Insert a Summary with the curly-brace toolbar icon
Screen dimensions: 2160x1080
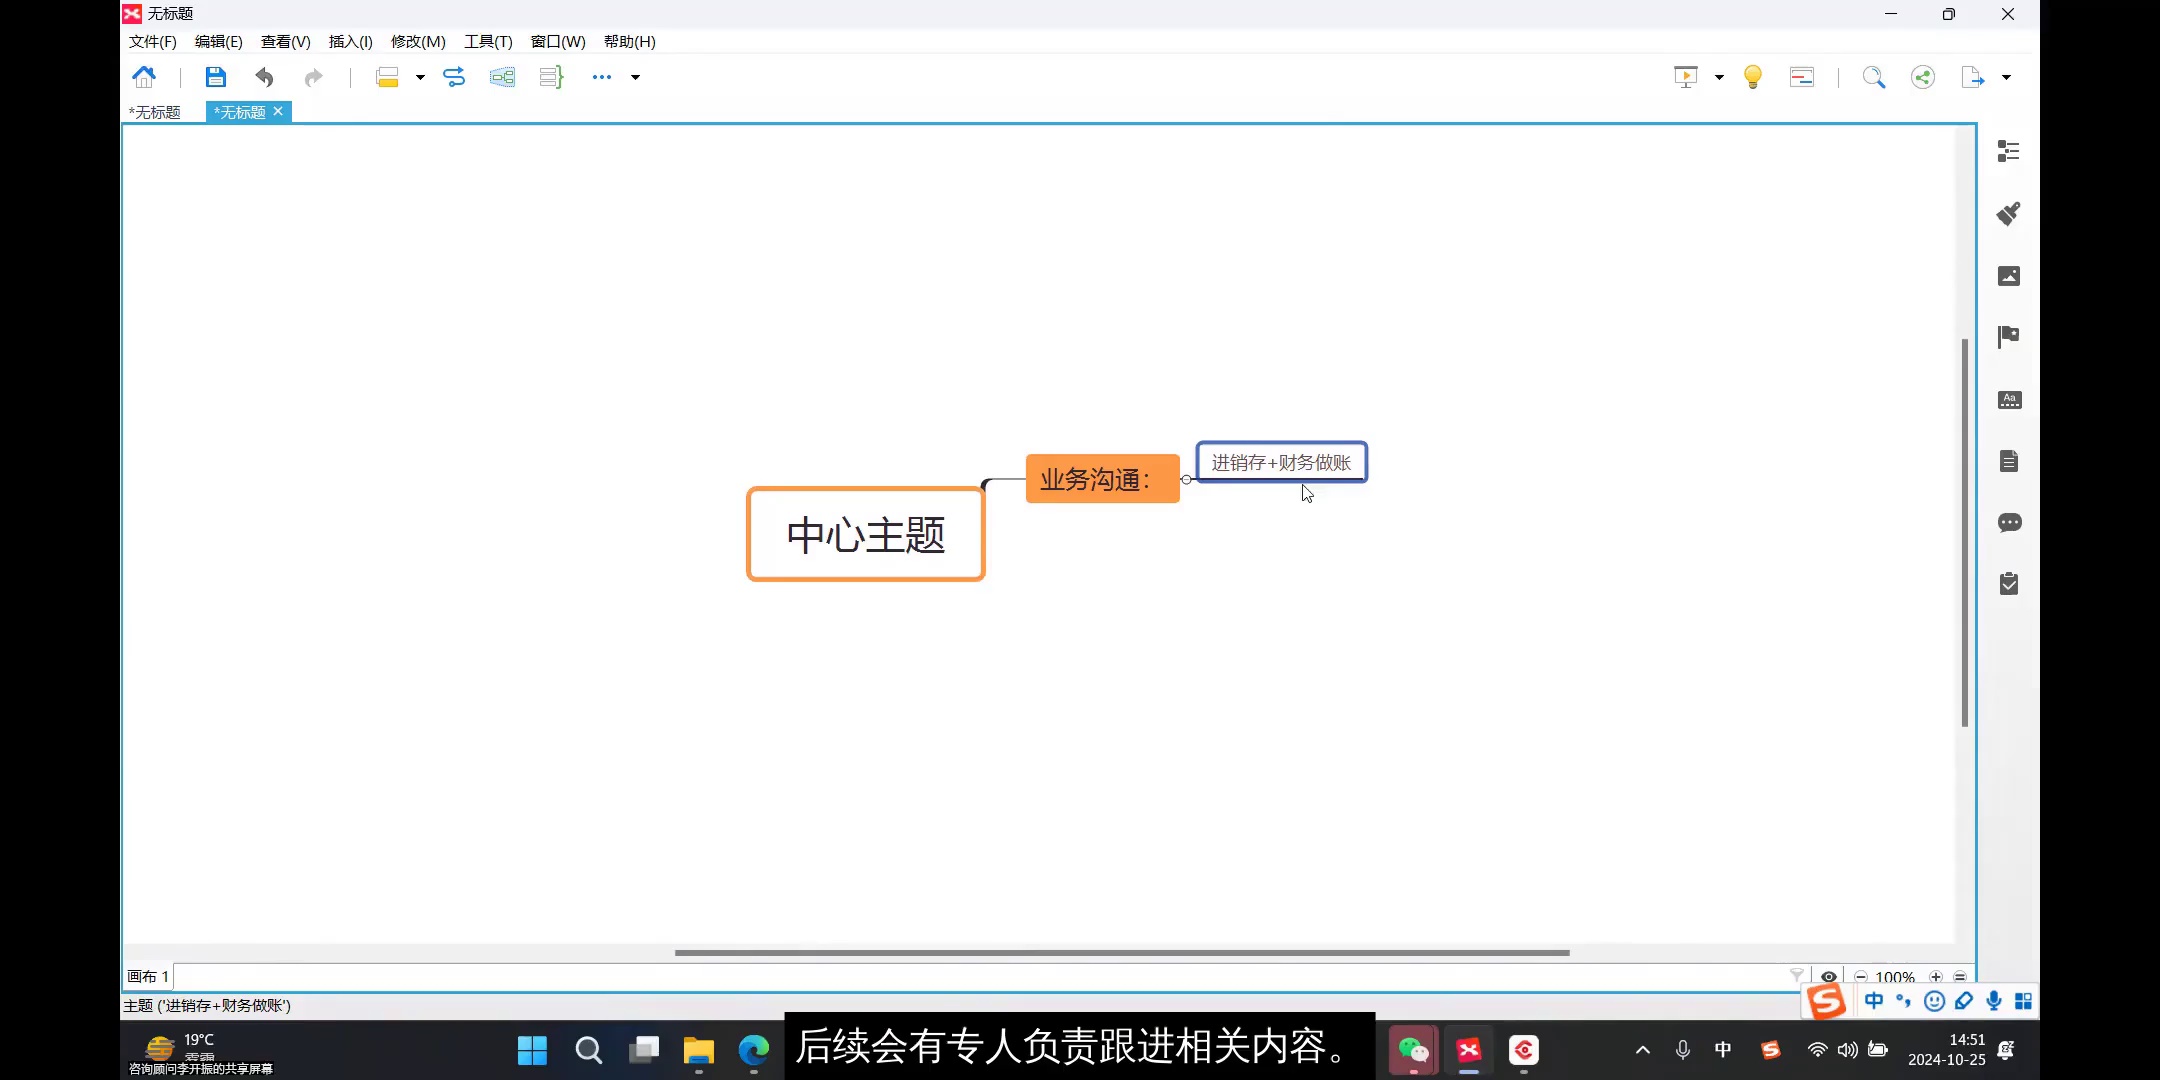pos(550,76)
